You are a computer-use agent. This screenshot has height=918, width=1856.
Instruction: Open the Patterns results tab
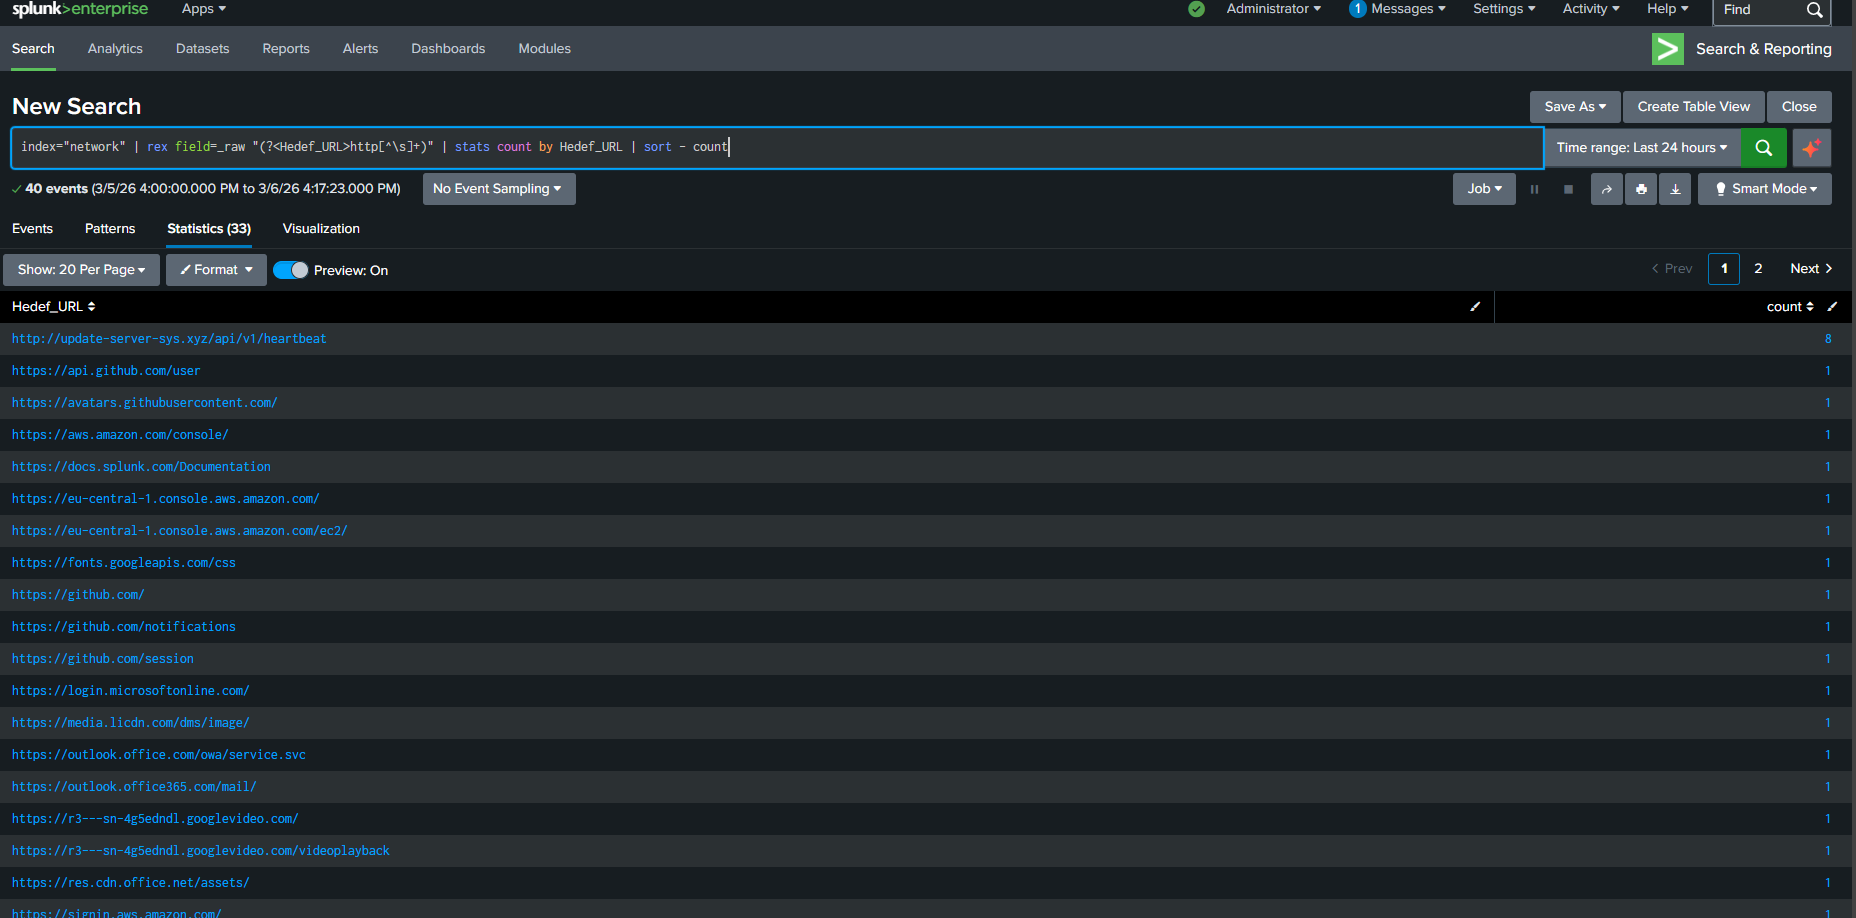(110, 229)
